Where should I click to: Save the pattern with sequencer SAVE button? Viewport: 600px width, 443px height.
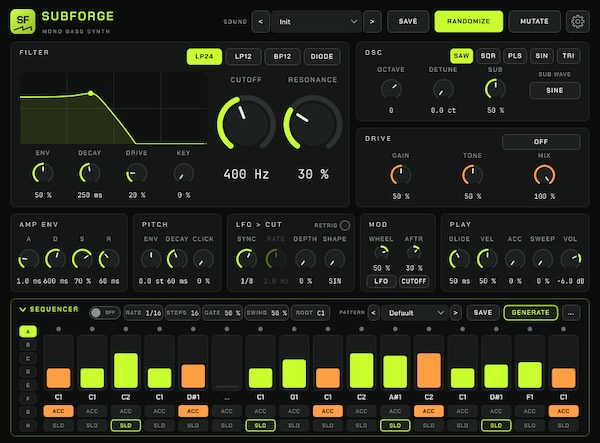(x=483, y=313)
